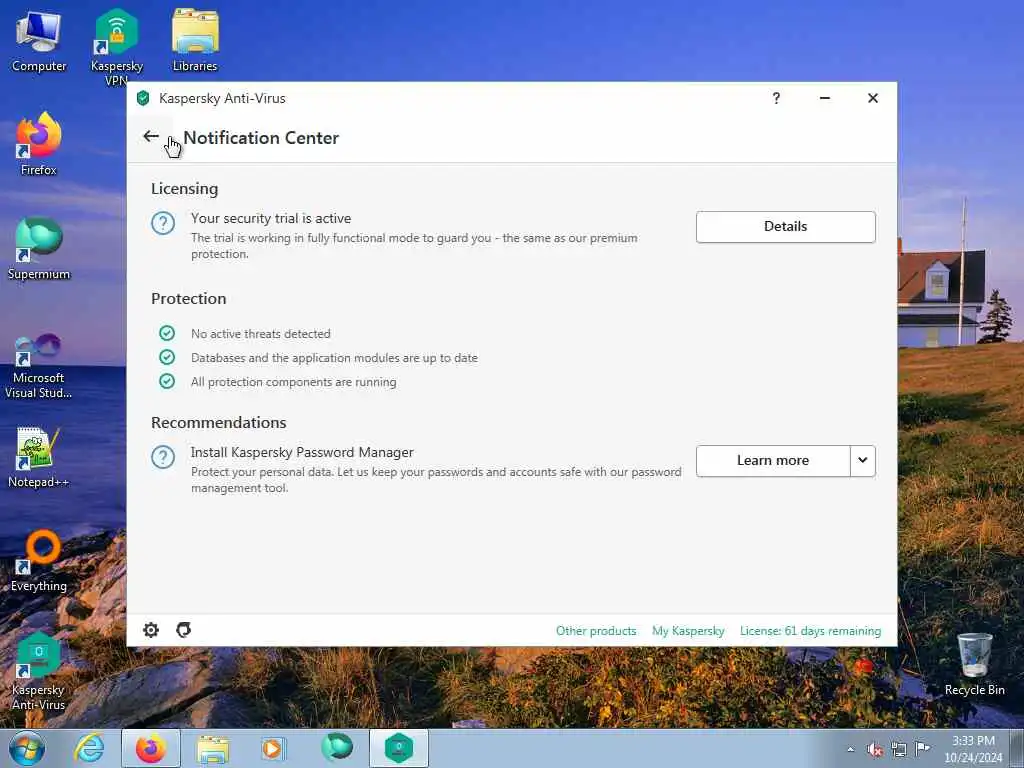Open the Other products link
The height and width of the screenshot is (768, 1024).
click(x=596, y=631)
